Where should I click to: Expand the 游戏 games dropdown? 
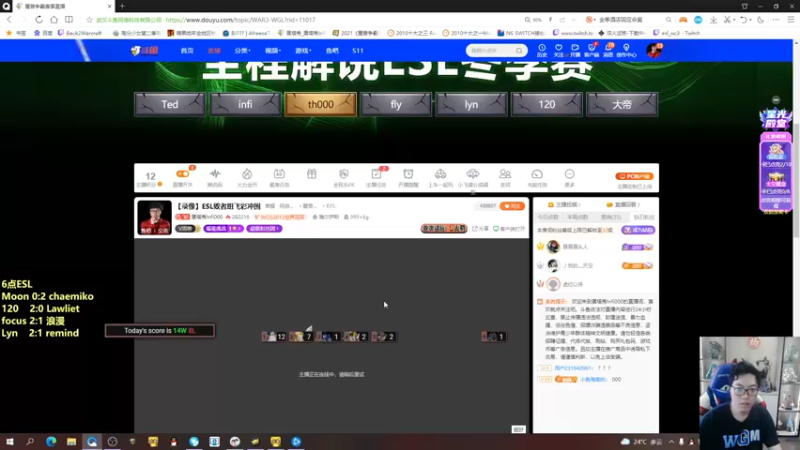pyautogui.click(x=303, y=51)
